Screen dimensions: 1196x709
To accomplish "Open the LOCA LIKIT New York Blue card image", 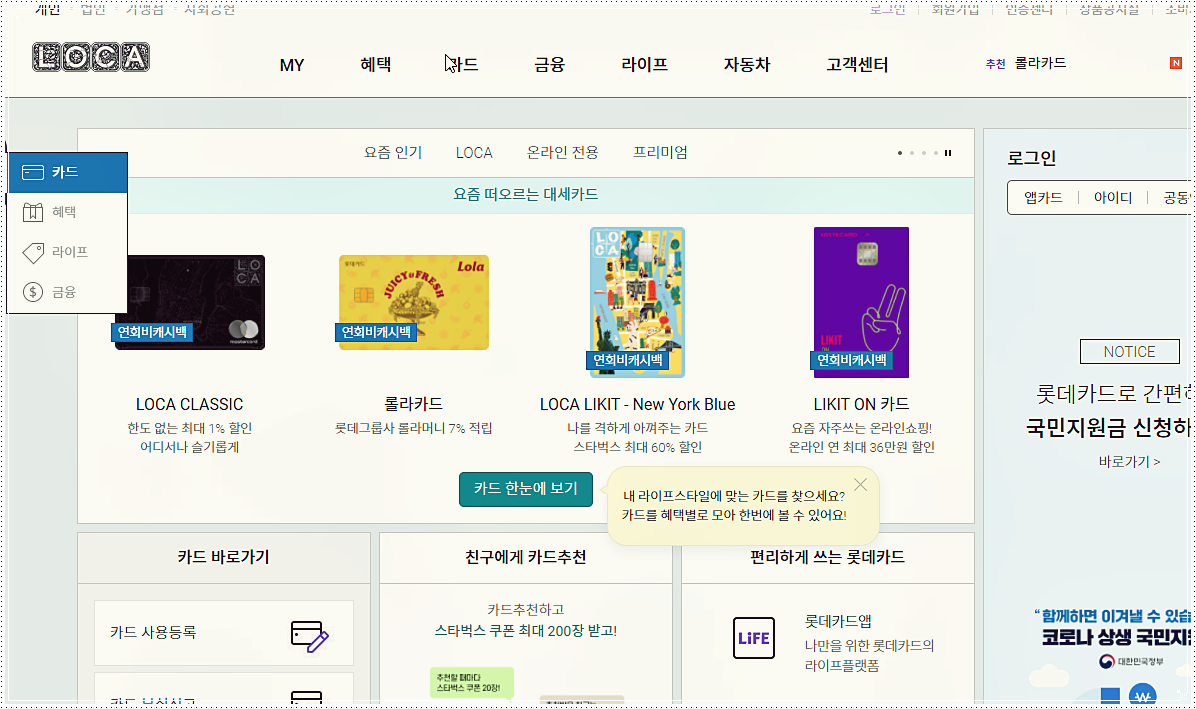I will click(638, 303).
